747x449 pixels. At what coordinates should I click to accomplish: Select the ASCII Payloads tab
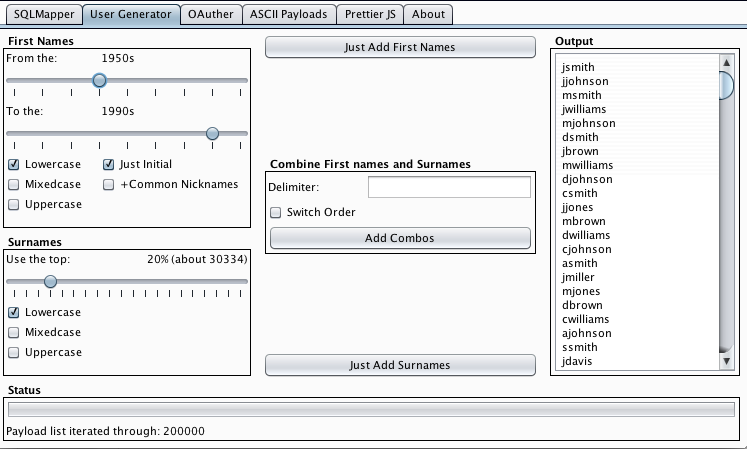click(x=289, y=14)
